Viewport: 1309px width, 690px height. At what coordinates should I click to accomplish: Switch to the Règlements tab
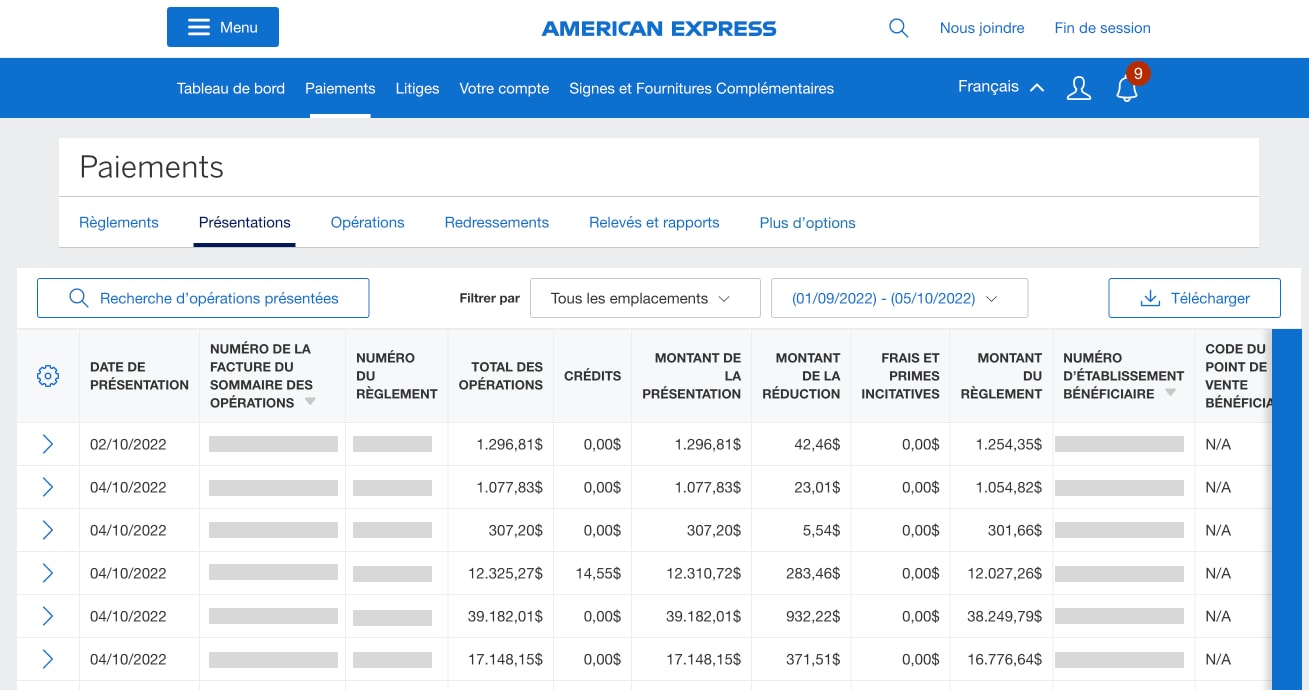point(119,223)
